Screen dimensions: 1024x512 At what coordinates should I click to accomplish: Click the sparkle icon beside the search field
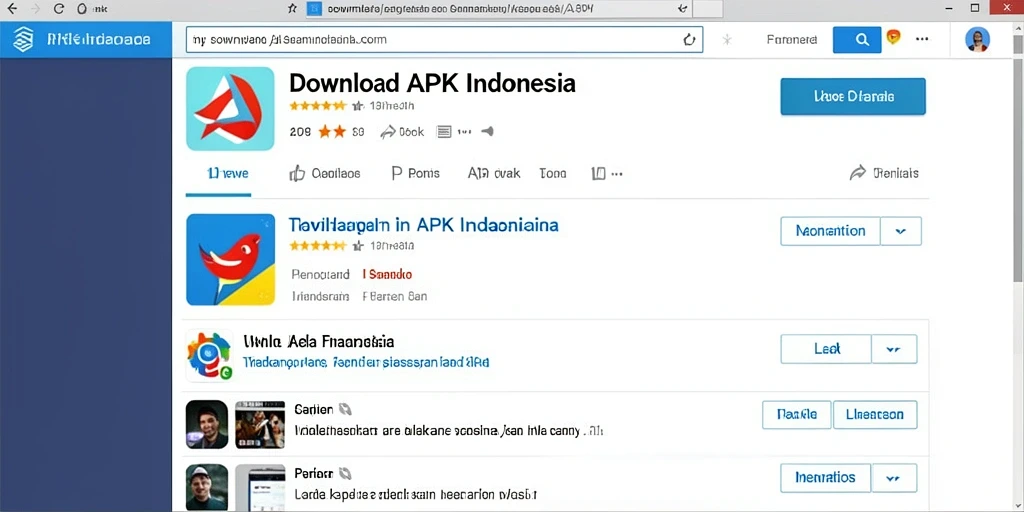point(727,40)
